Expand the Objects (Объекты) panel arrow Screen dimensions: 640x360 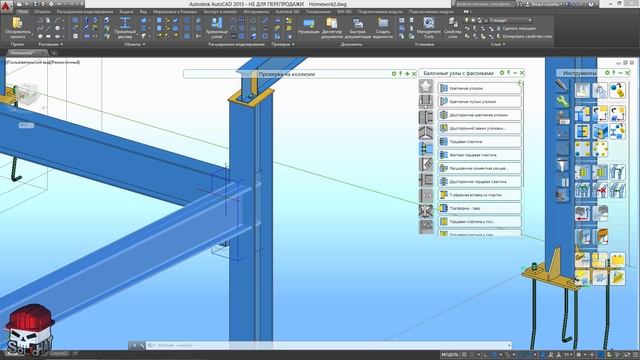[x=144, y=44]
